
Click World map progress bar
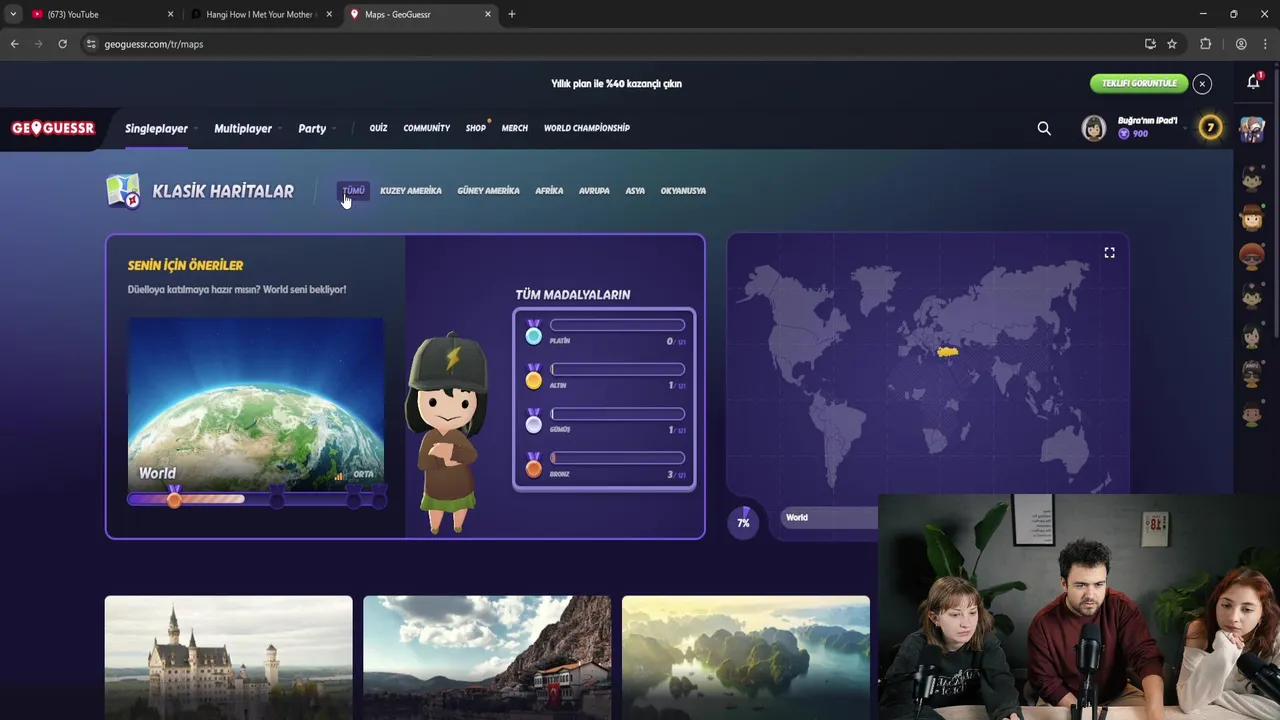pos(256,498)
